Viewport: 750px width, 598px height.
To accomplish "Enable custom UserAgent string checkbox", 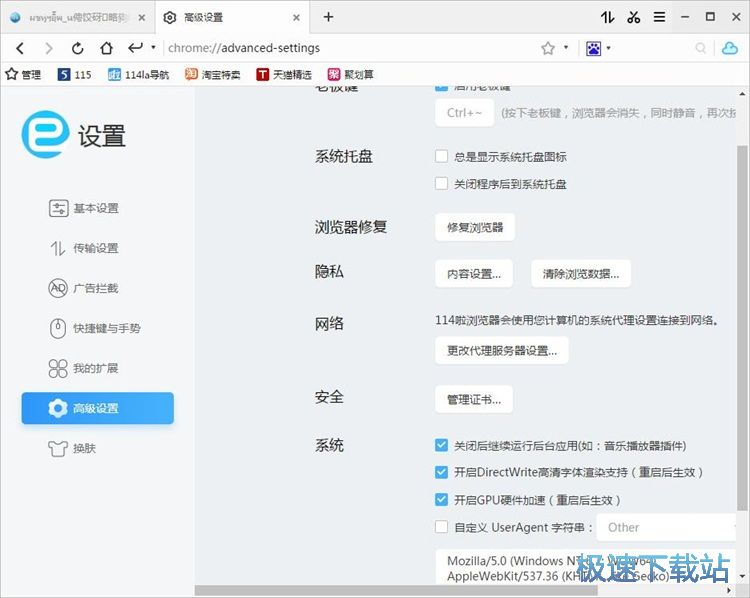I will pyautogui.click(x=441, y=527).
